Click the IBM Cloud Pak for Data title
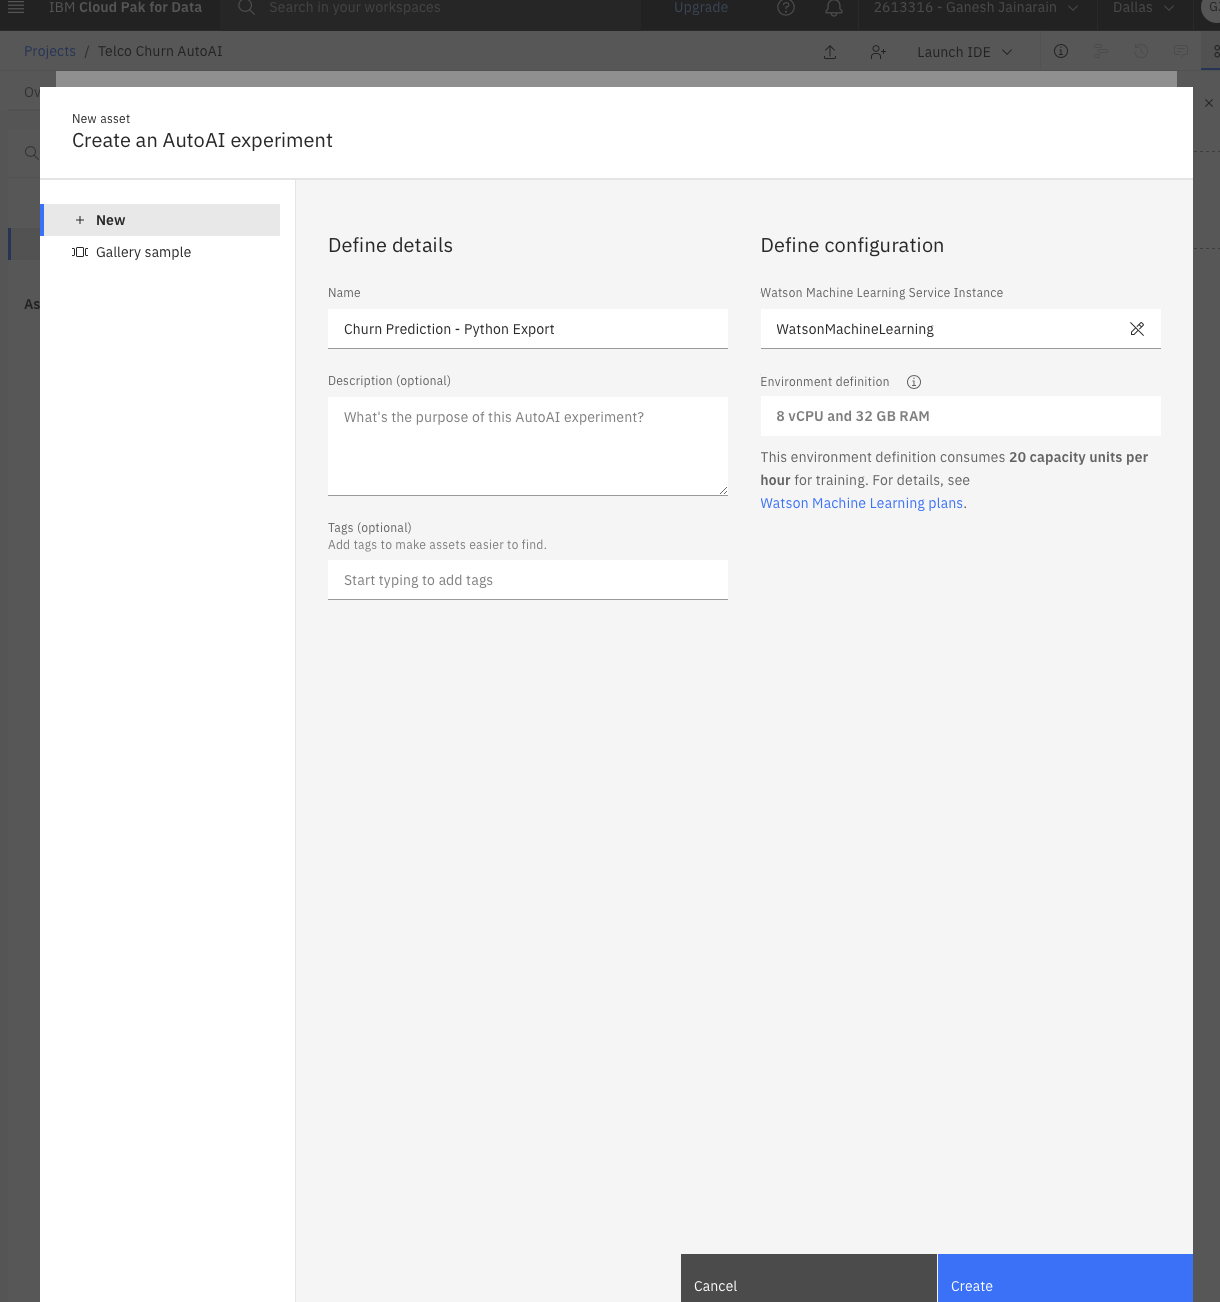This screenshot has height=1302, width=1220. click(x=125, y=7)
